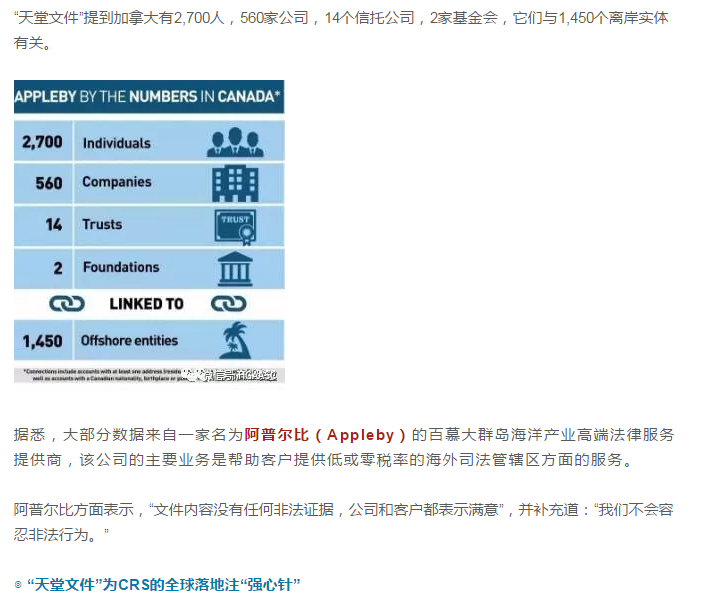Screen dimensions: 711x610
Task: Click the three-person Individuals icon
Action: [235, 142]
